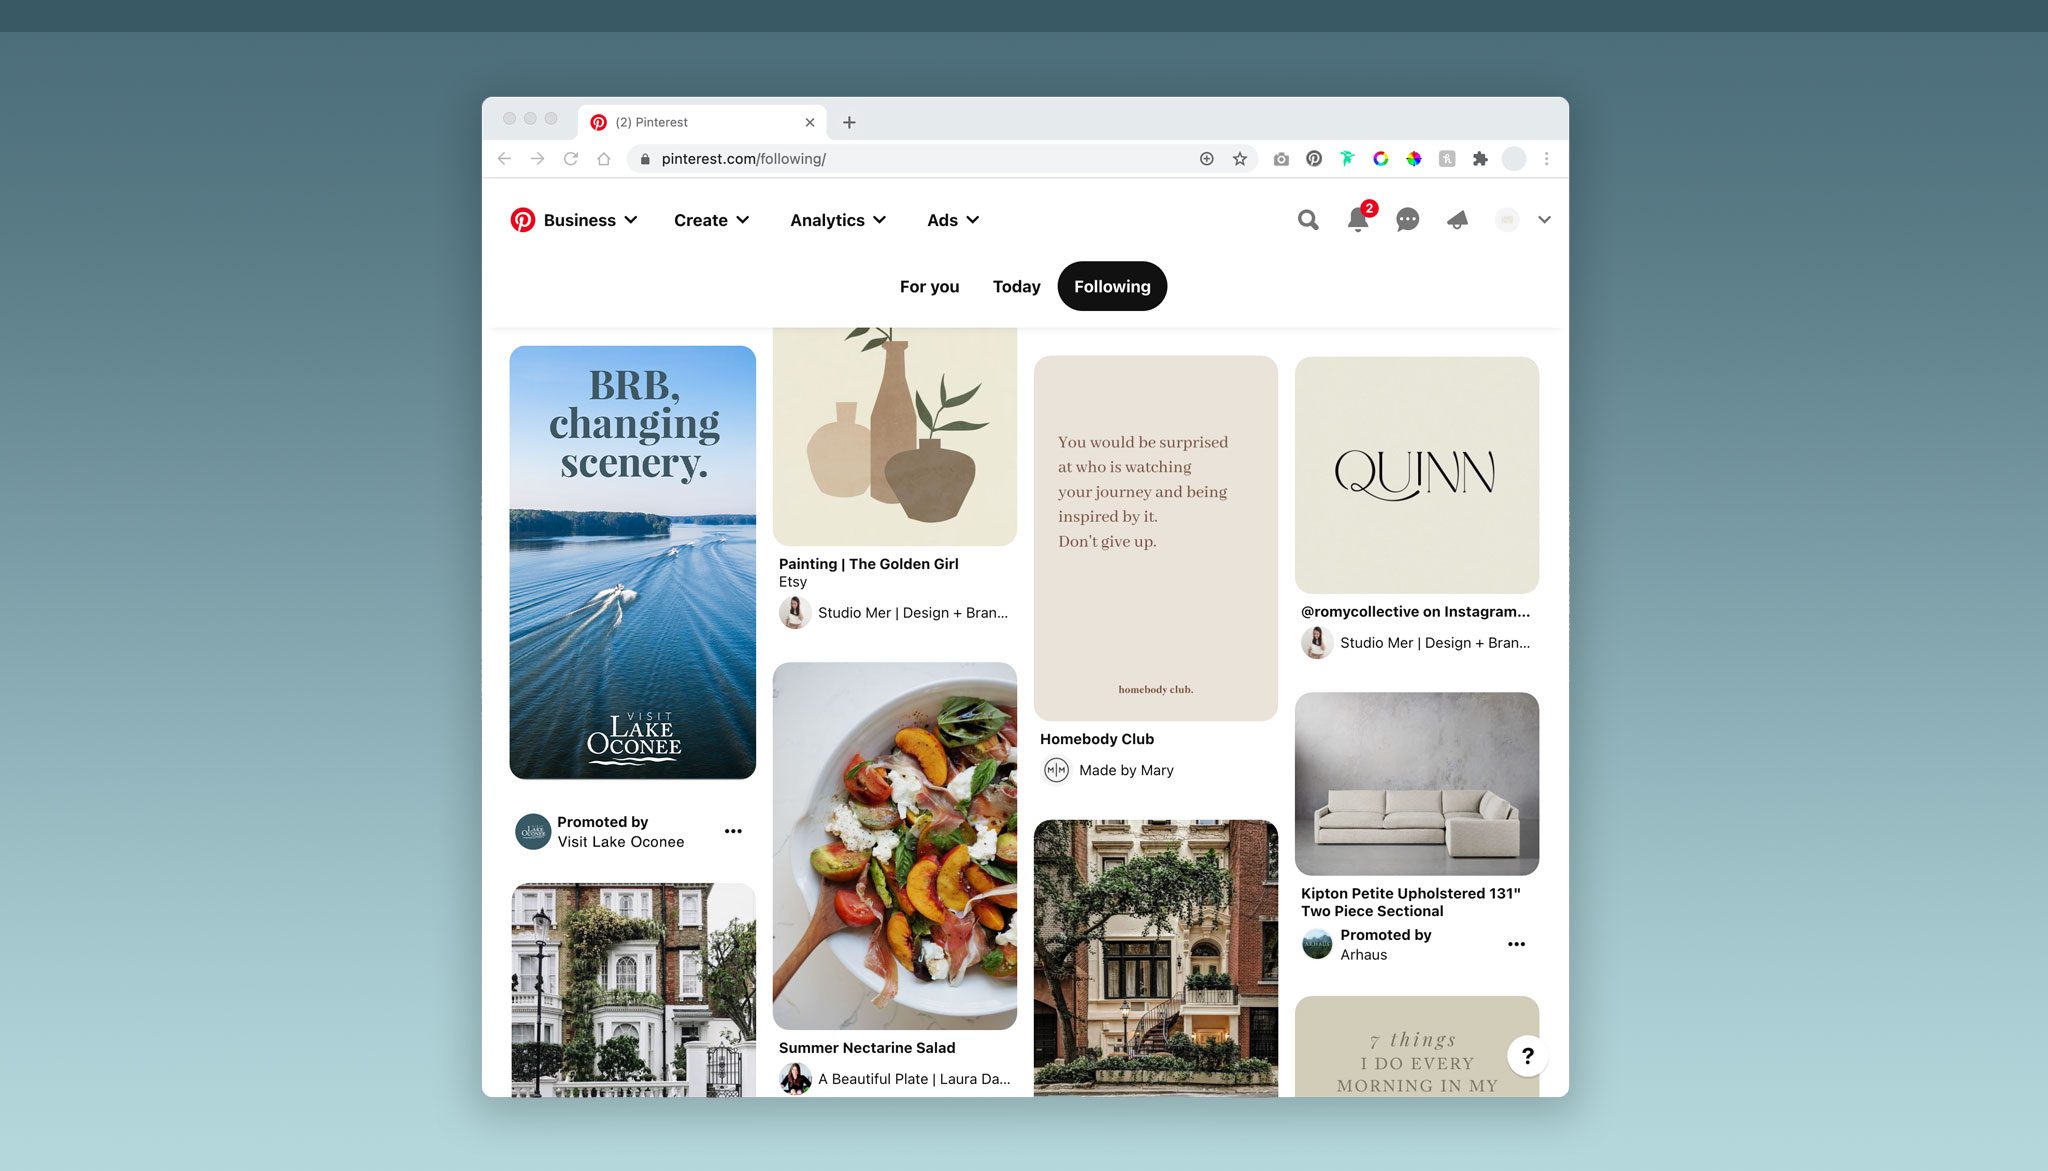
Task: Click the padlock icon next to the URL
Action: (x=645, y=158)
